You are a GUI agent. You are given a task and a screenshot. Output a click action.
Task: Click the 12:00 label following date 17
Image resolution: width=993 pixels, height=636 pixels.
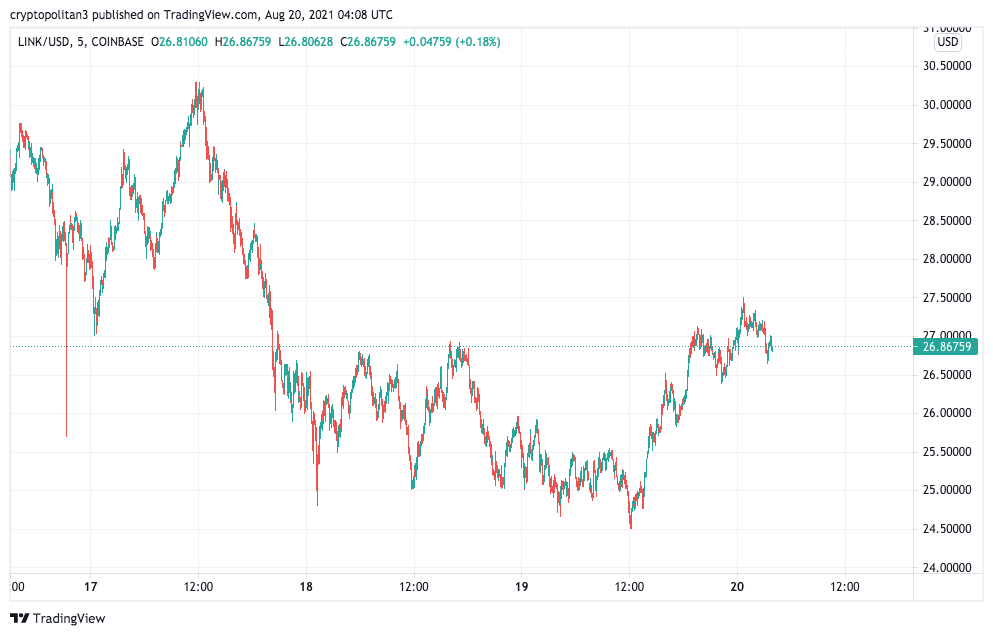[198, 587]
